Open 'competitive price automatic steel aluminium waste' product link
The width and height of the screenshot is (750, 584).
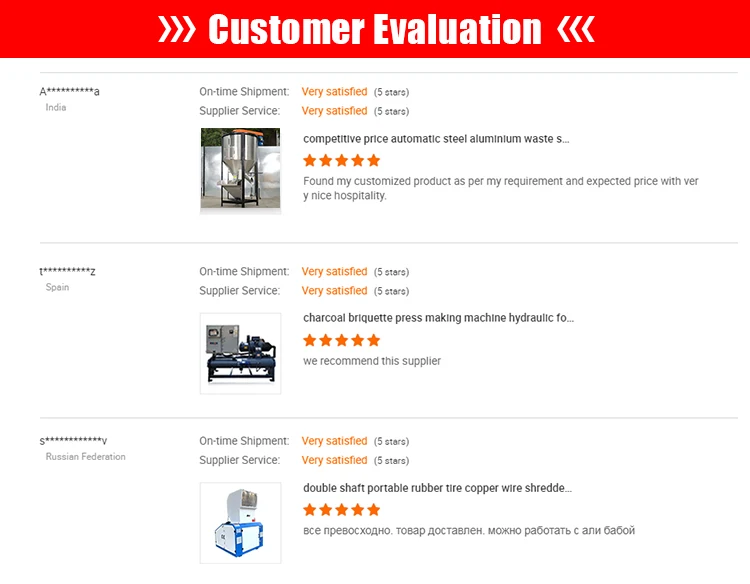pyautogui.click(x=436, y=139)
